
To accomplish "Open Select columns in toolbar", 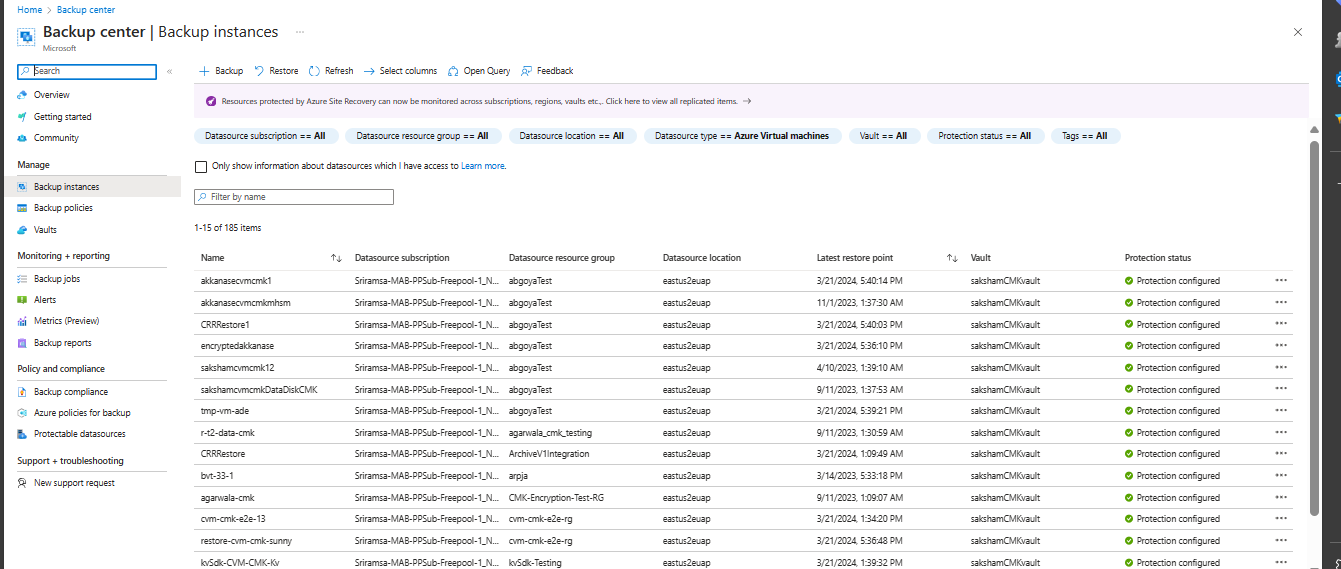I will coord(400,71).
